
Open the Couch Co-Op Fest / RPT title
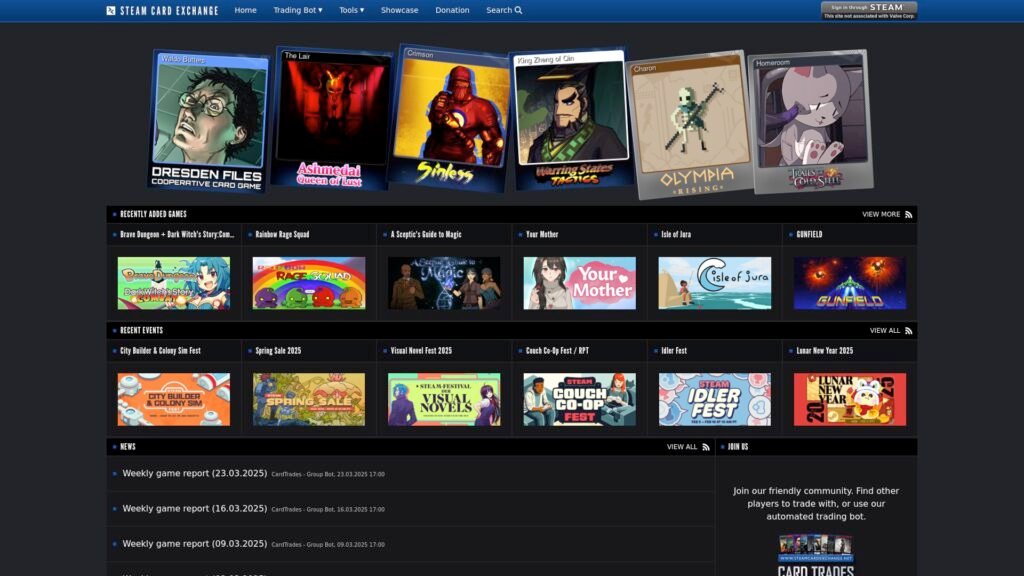coord(557,351)
